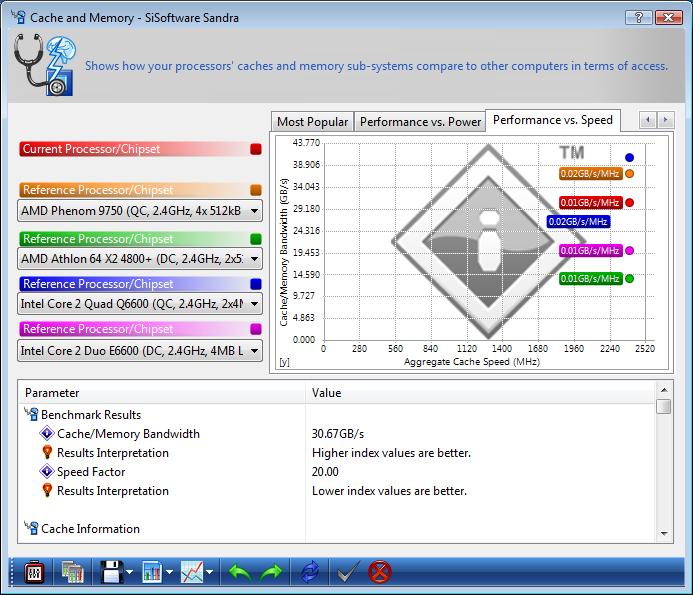Viewport: 693px width, 595px height.
Task: Toggle the orange reference processor swatch
Action: click(x=255, y=190)
